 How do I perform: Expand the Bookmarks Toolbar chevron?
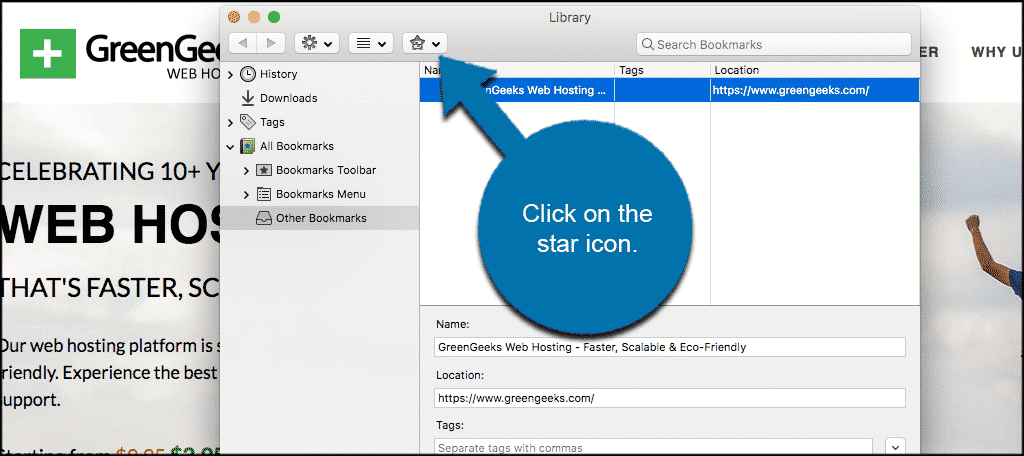[x=247, y=170]
